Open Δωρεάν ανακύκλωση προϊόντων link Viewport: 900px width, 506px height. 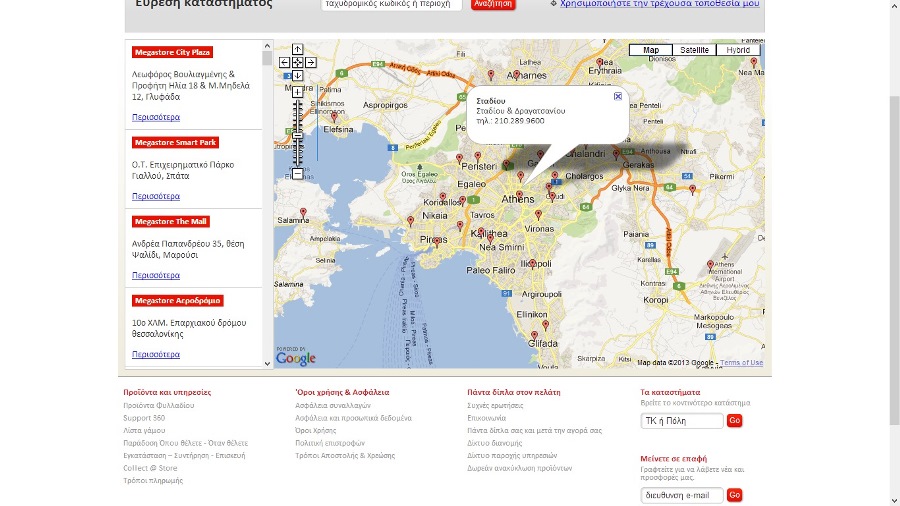coord(519,468)
